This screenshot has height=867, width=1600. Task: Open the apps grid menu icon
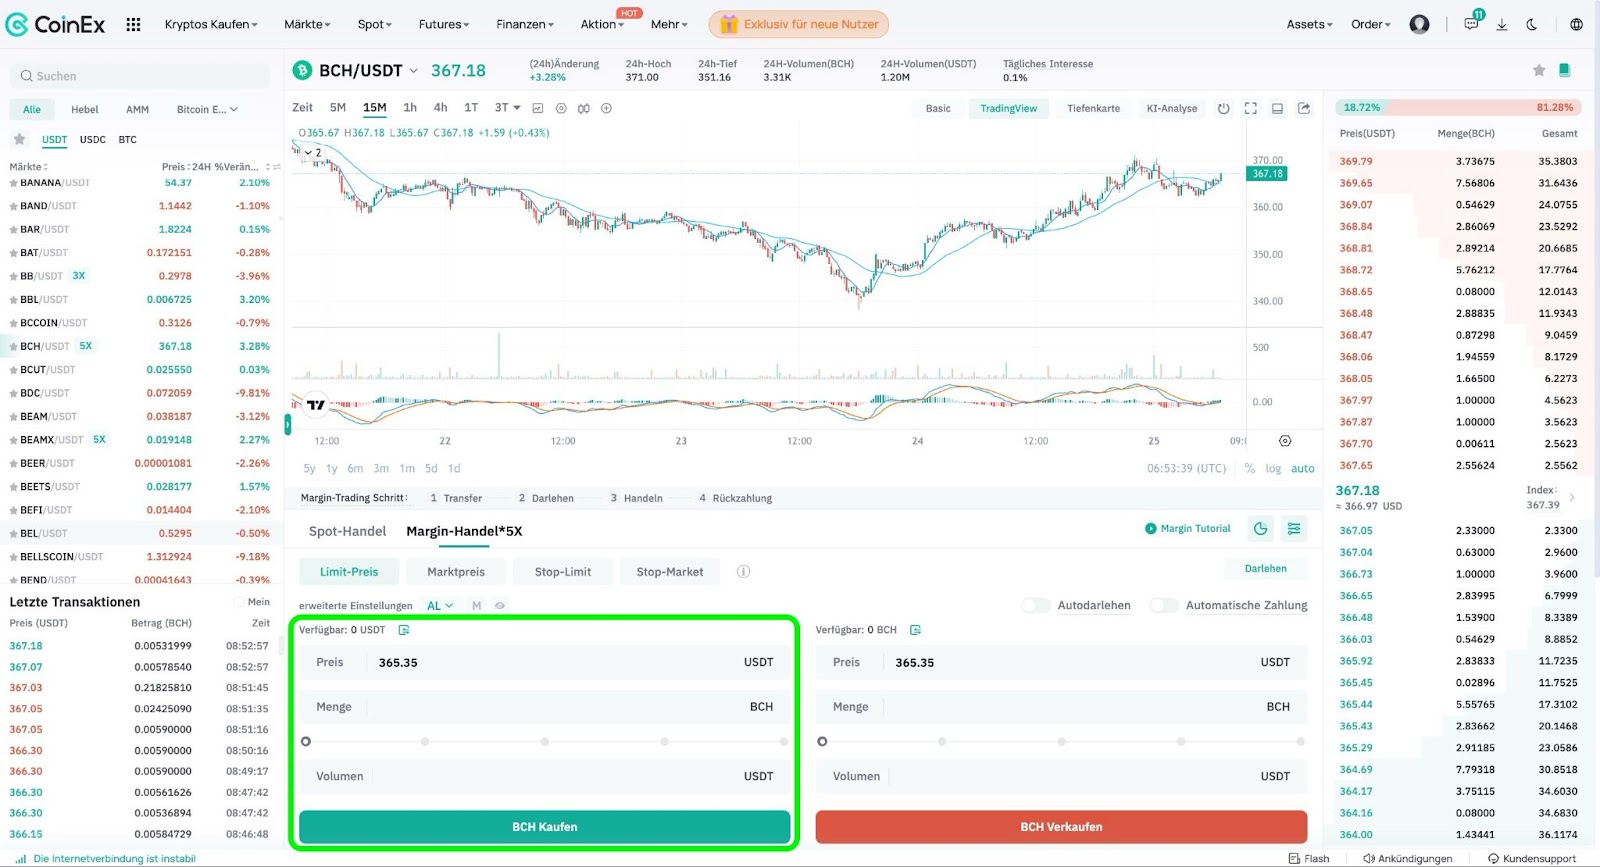pyautogui.click(x=133, y=24)
